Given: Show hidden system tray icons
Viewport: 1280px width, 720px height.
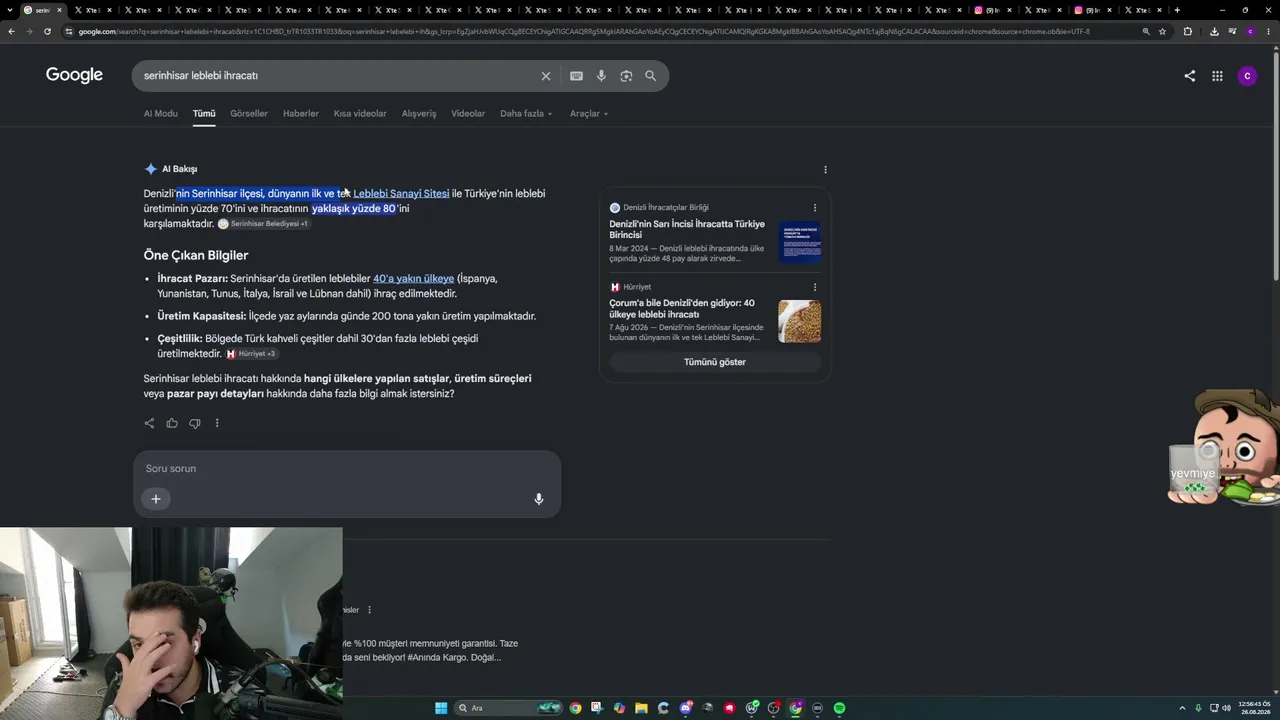Looking at the screenshot, I should coord(1182,708).
